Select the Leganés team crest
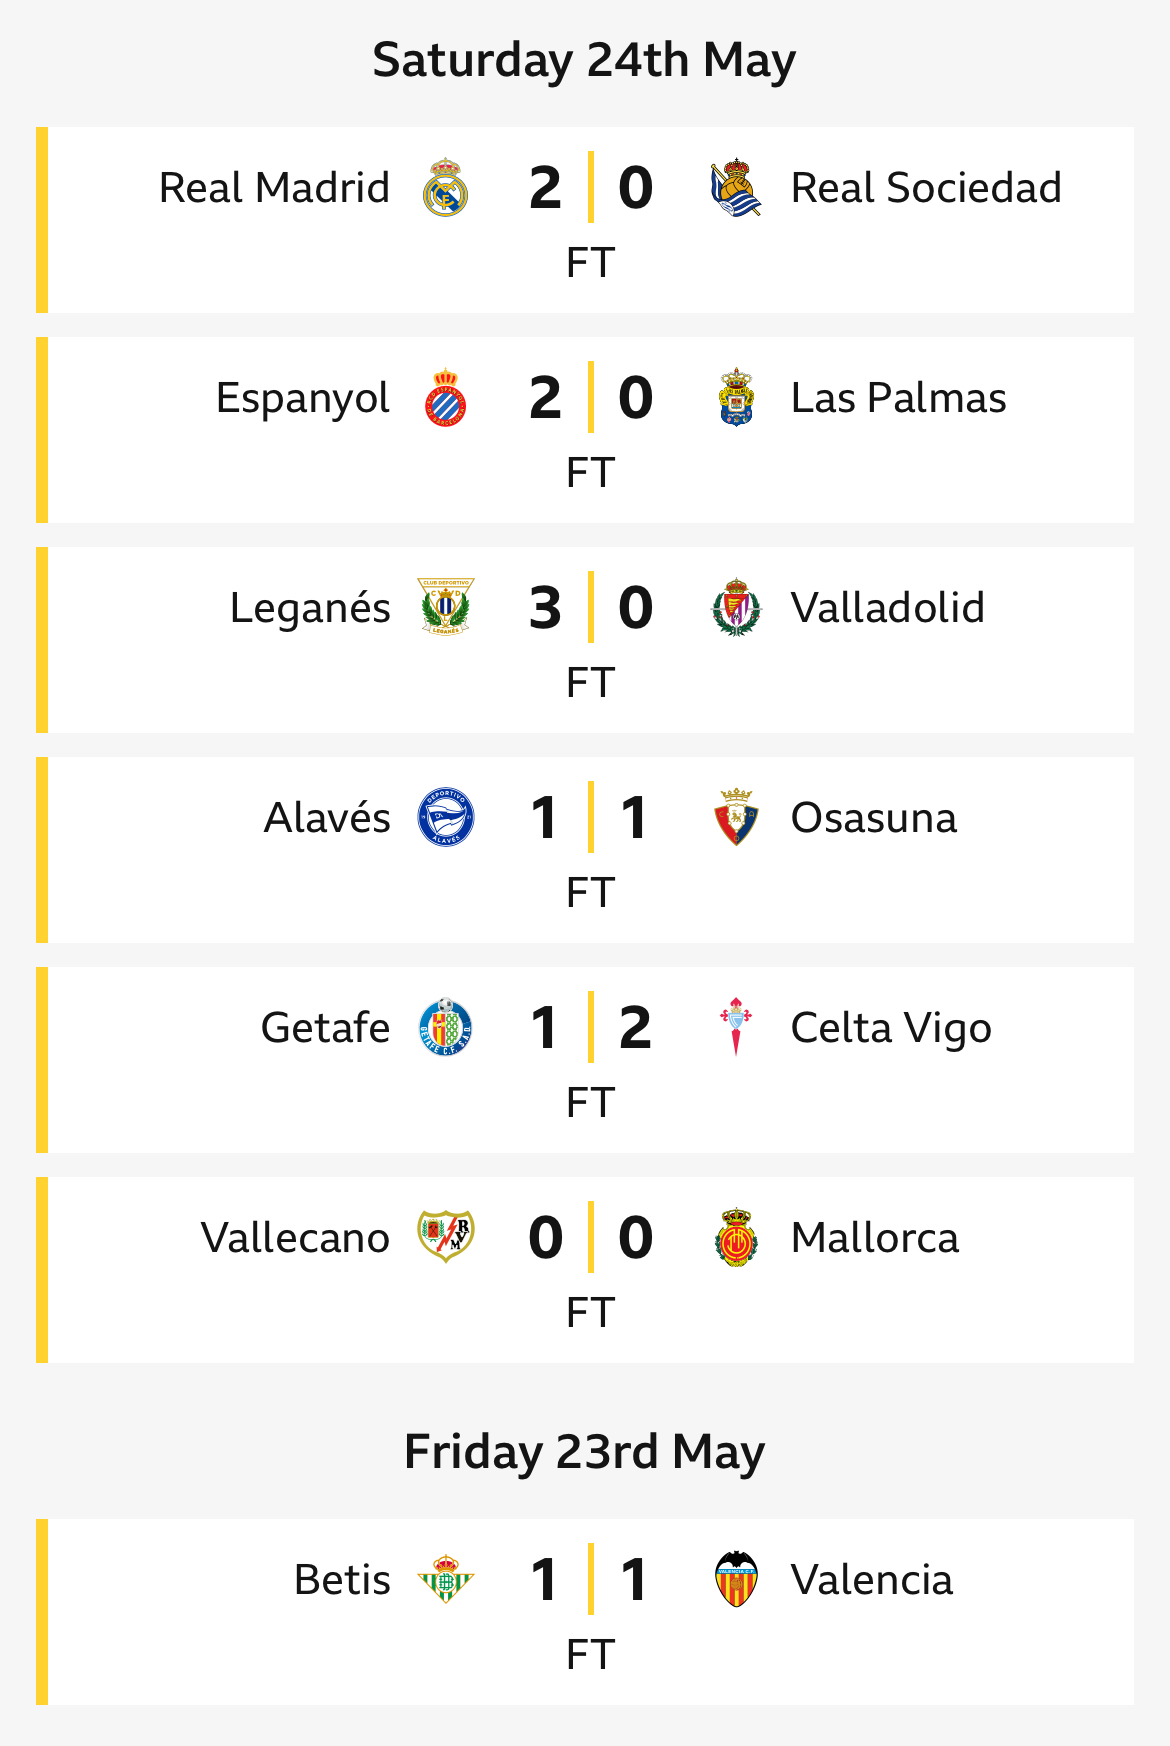Image resolution: width=1170 pixels, height=1746 pixels. [x=445, y=608]
